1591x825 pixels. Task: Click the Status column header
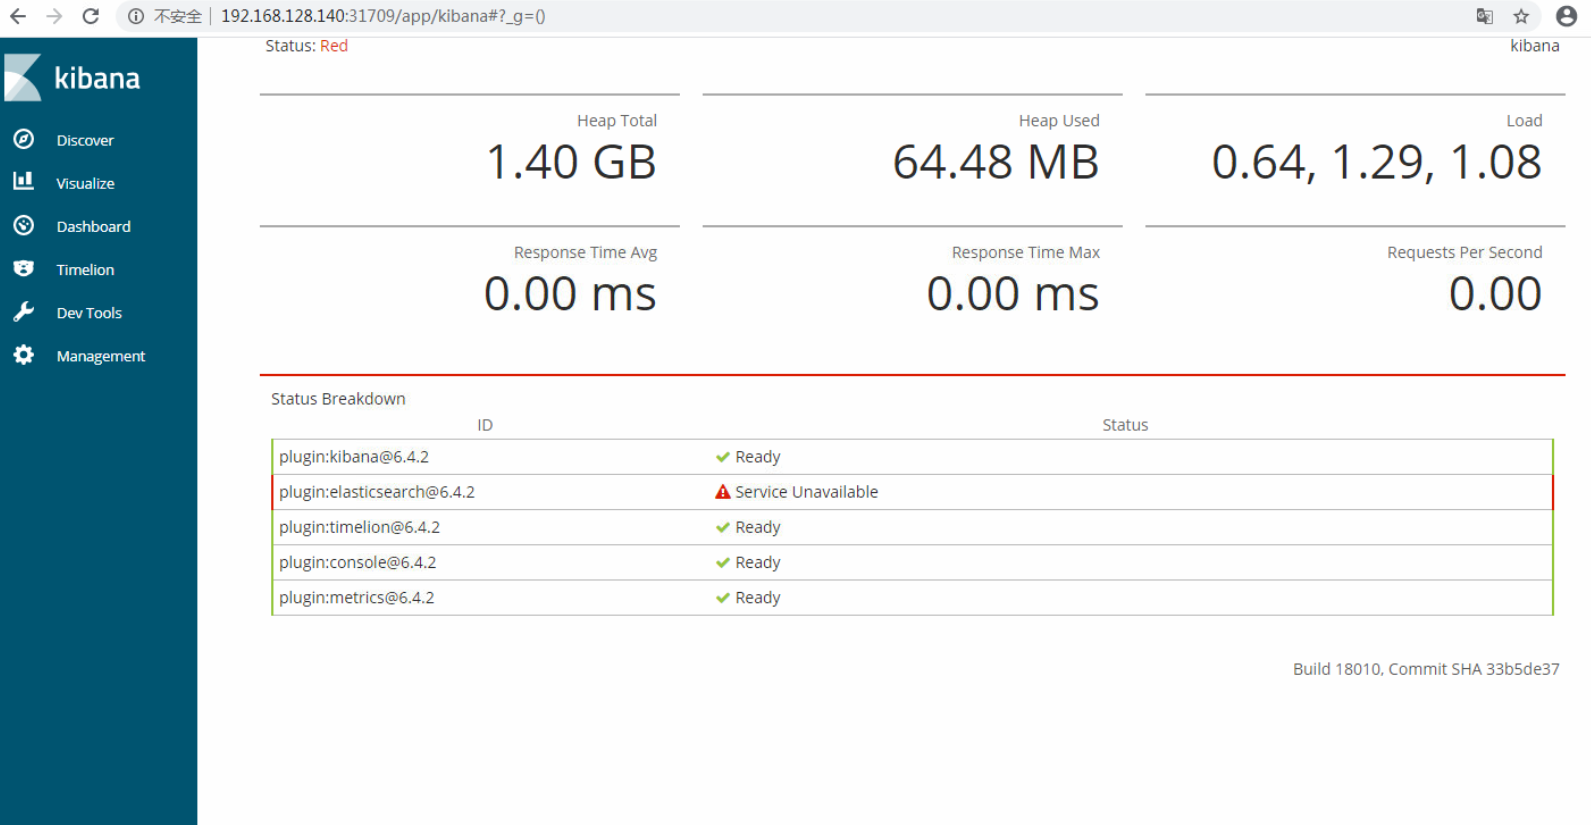(1125, 425)
